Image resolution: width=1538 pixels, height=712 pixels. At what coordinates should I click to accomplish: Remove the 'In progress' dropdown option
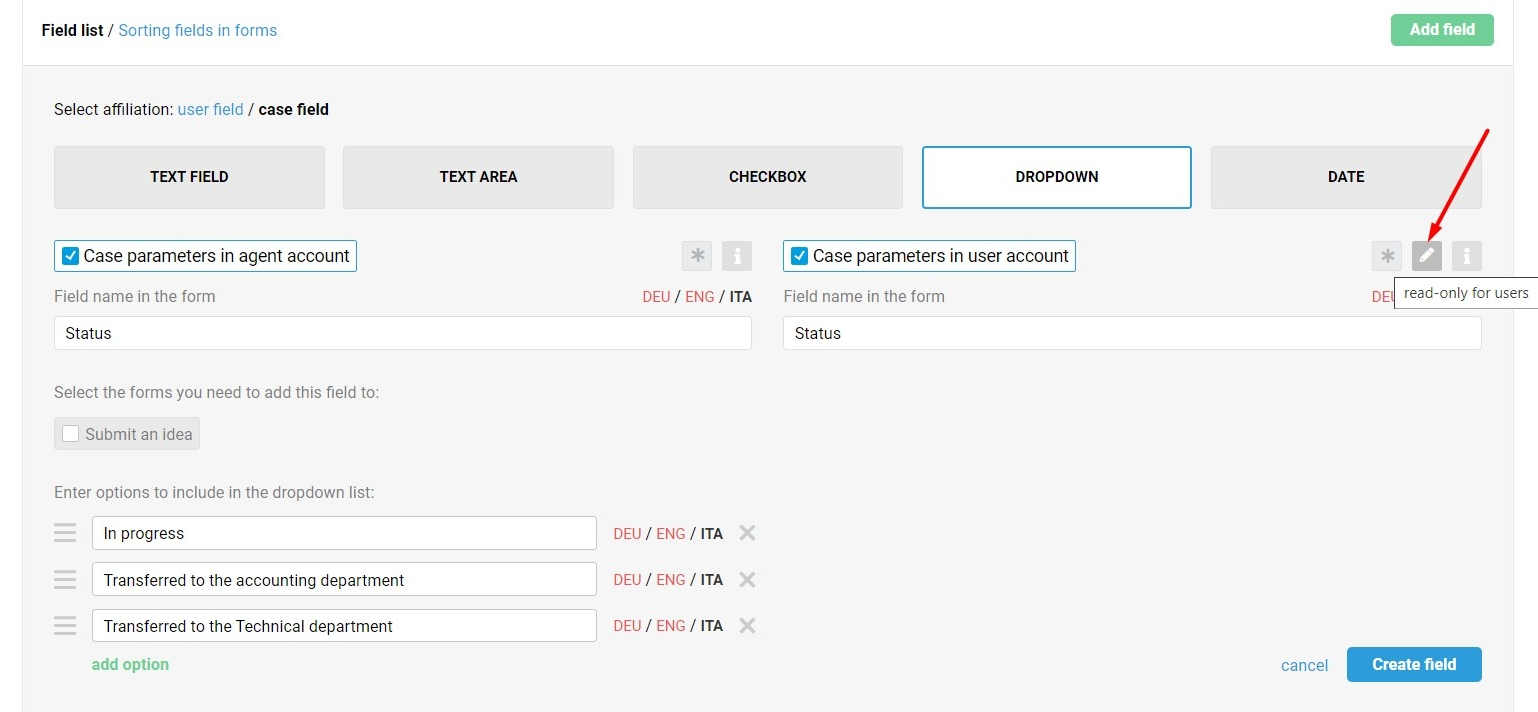(x=747, y=533)
